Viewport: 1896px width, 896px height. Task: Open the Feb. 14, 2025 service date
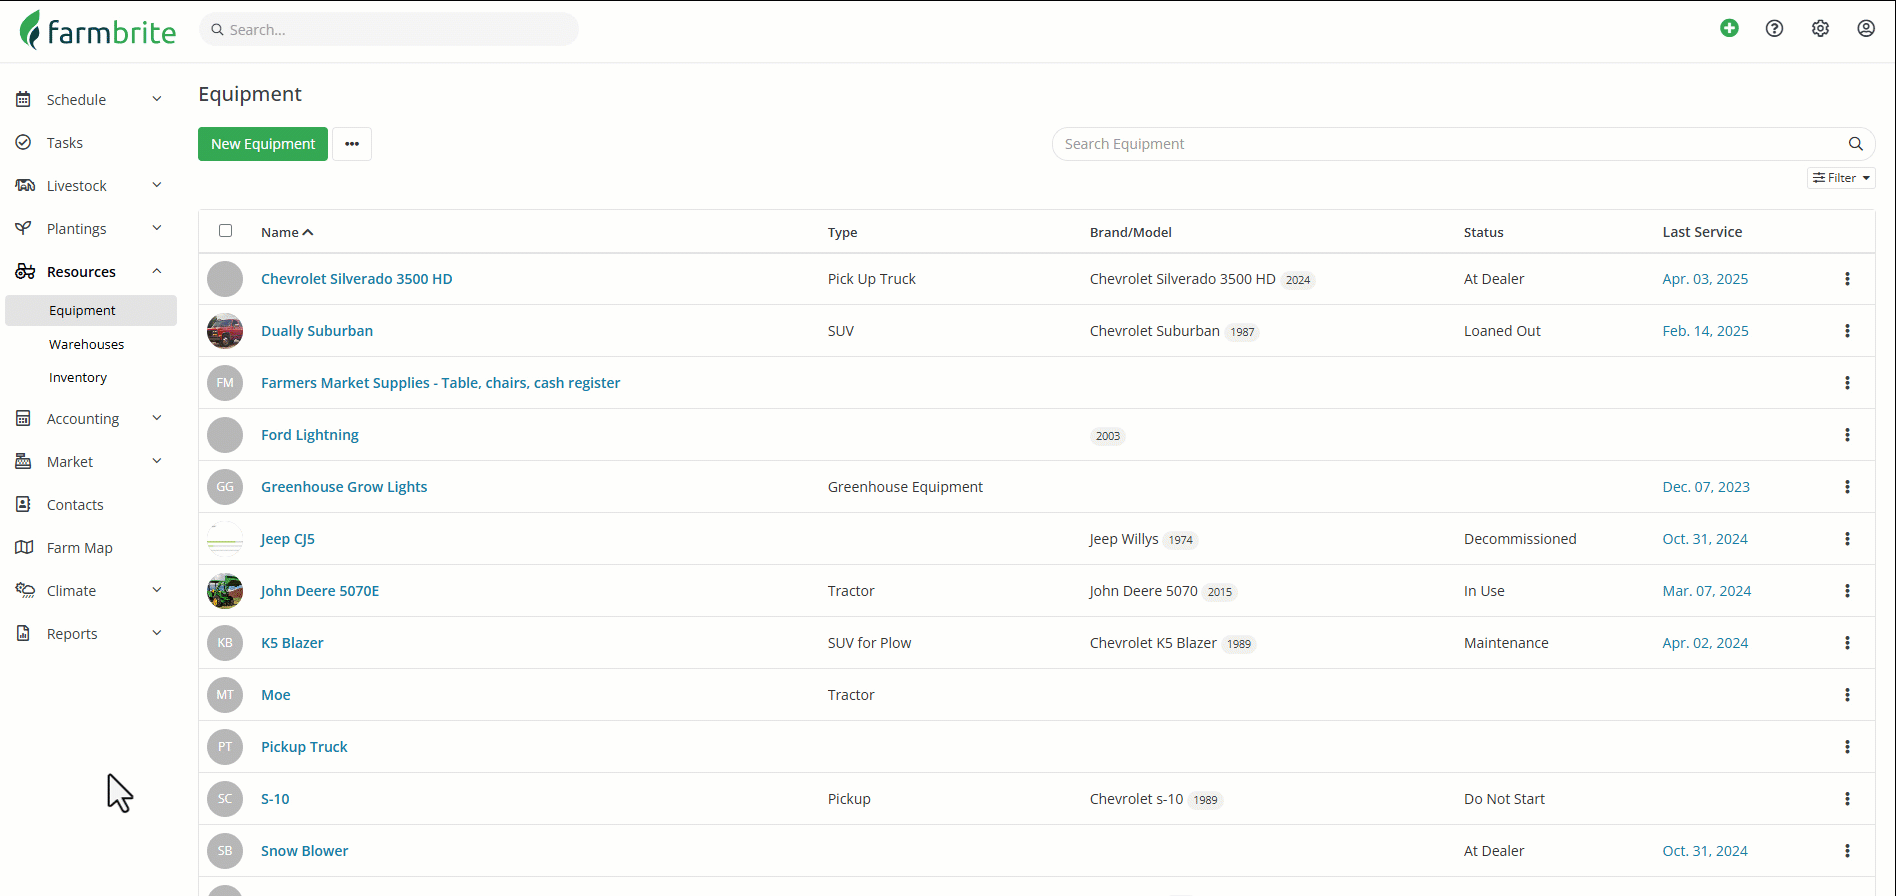click(1706, 331)
